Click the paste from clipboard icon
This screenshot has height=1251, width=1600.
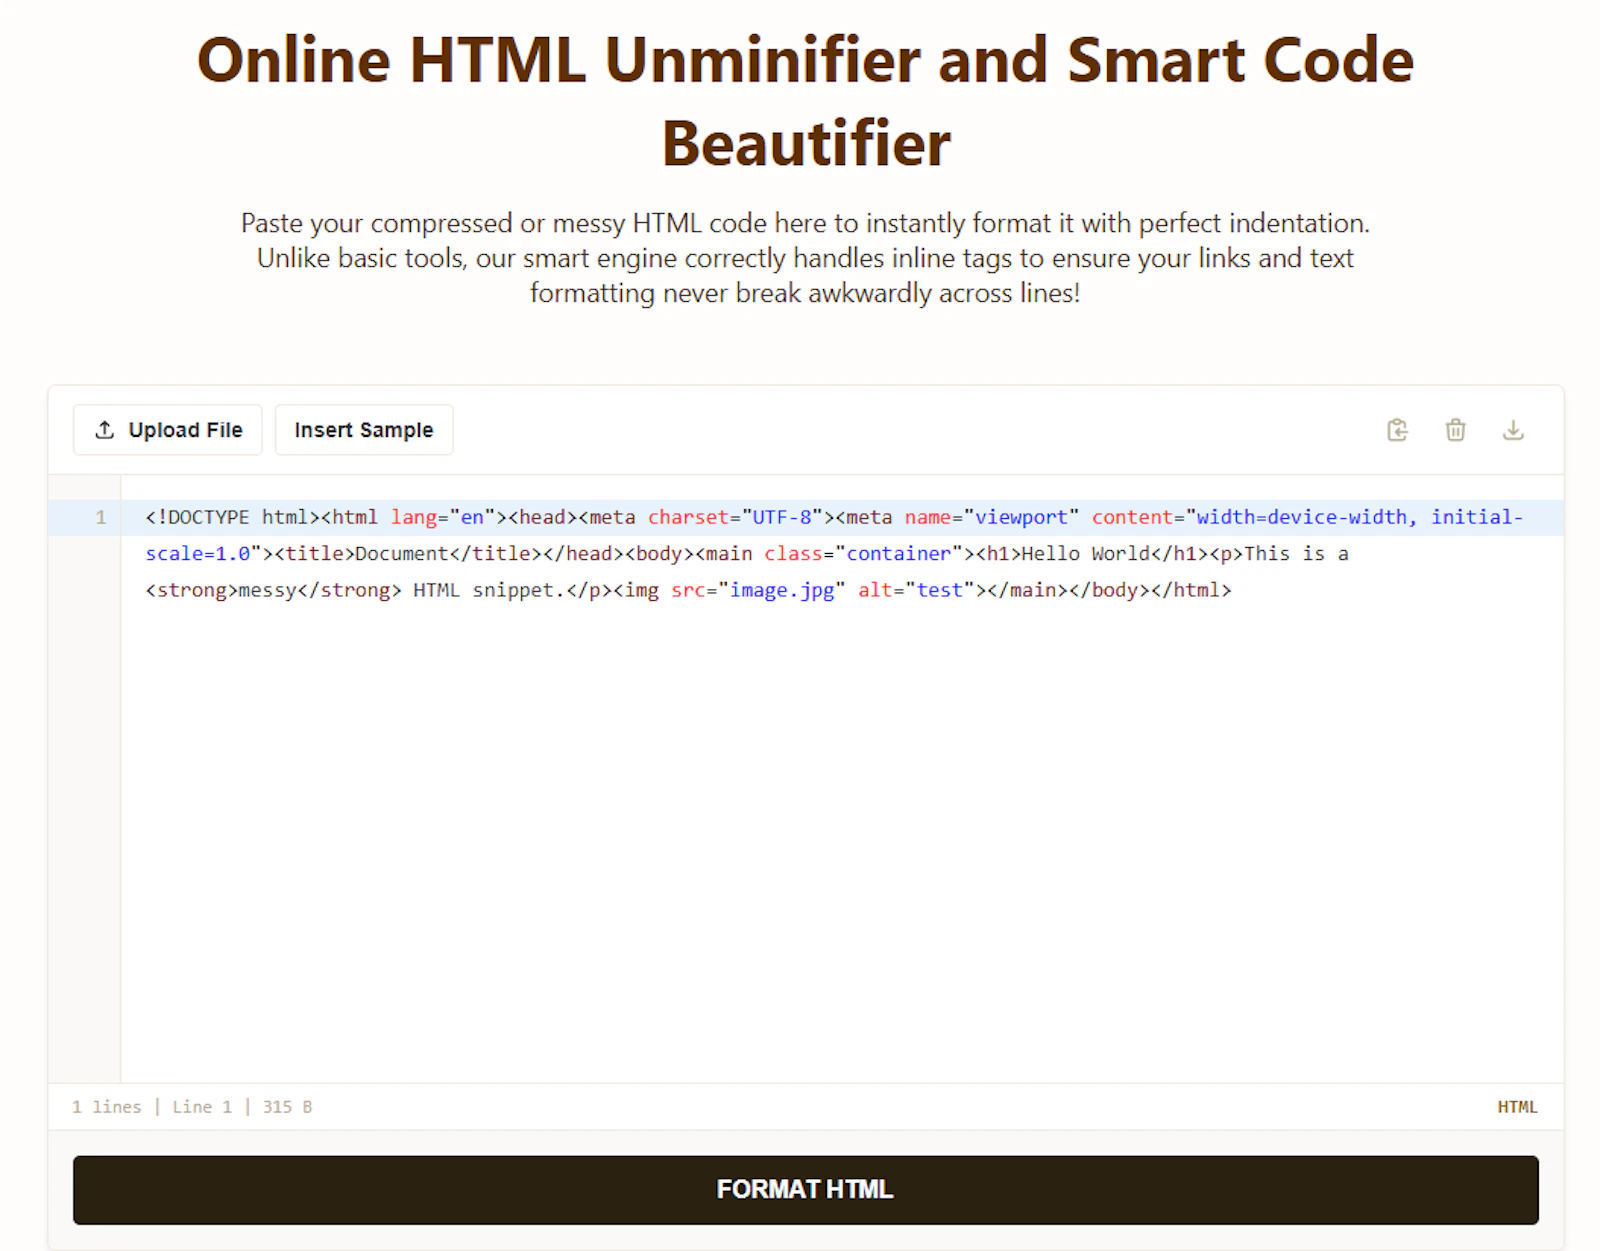1397,430
